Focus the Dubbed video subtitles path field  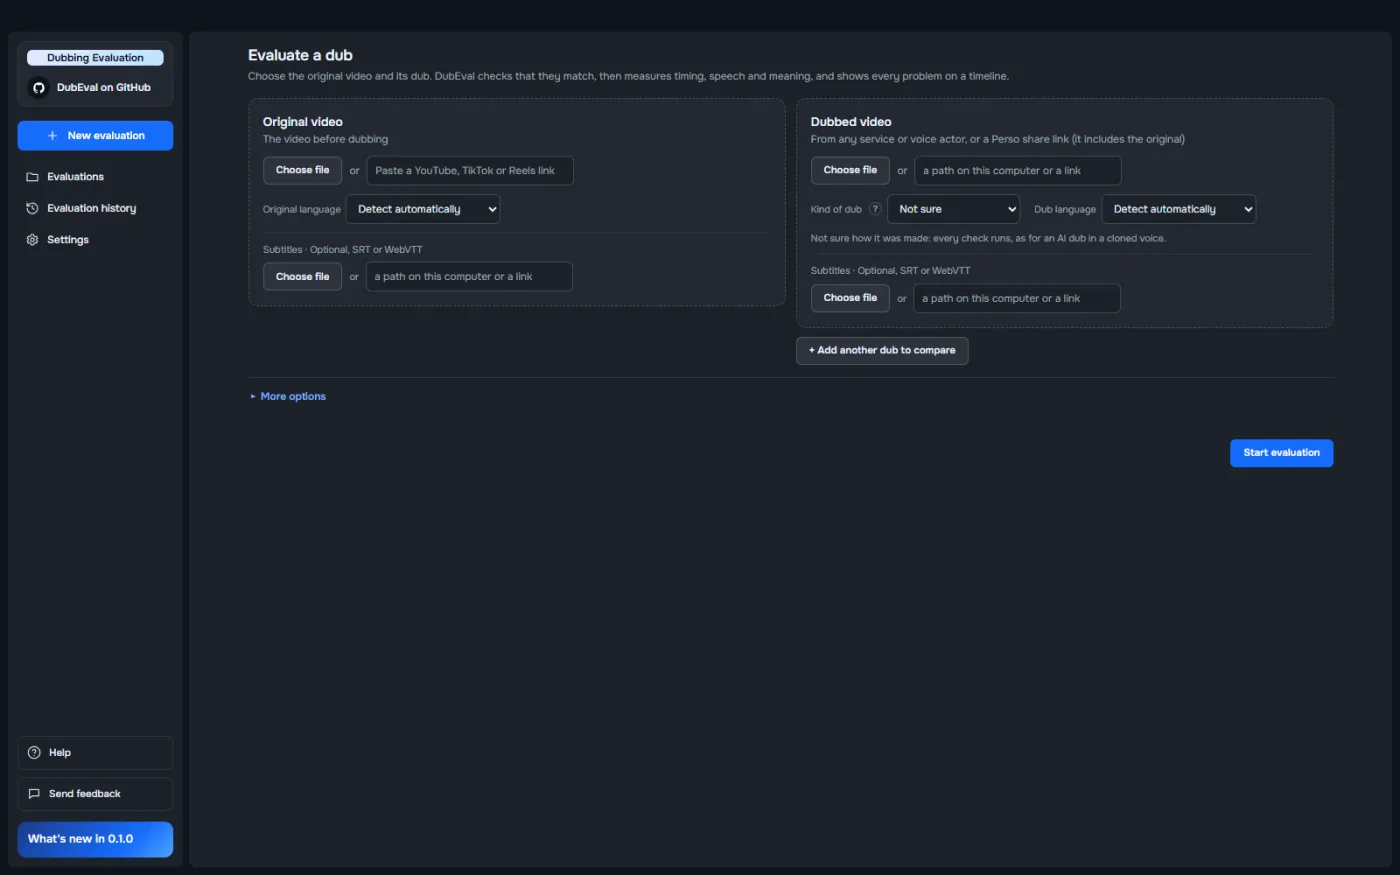coord(1017,298)
